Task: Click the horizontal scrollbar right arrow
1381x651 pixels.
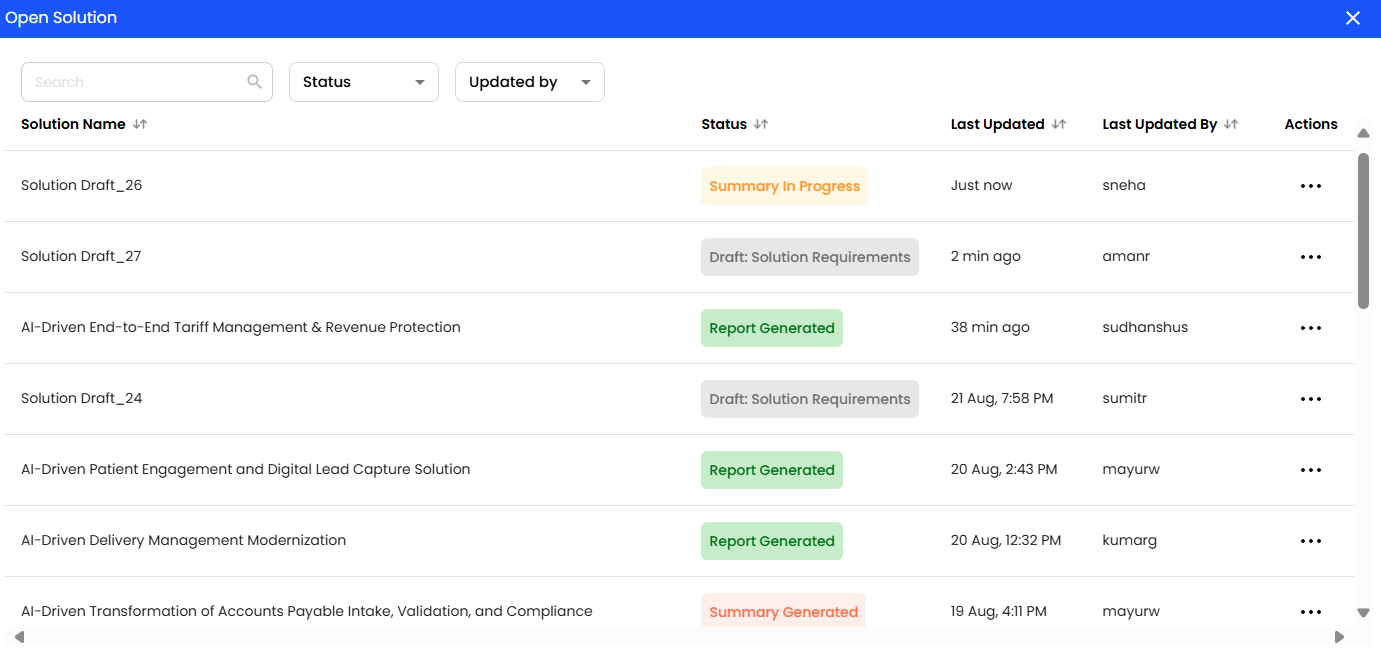Action: [1339, 637]
